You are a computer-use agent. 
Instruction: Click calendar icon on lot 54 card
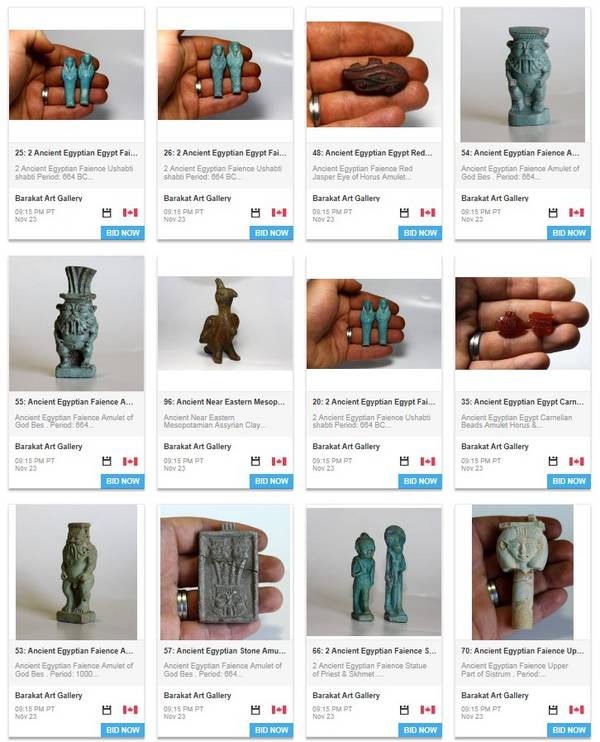pyautogui.click(x=553, y=213)
